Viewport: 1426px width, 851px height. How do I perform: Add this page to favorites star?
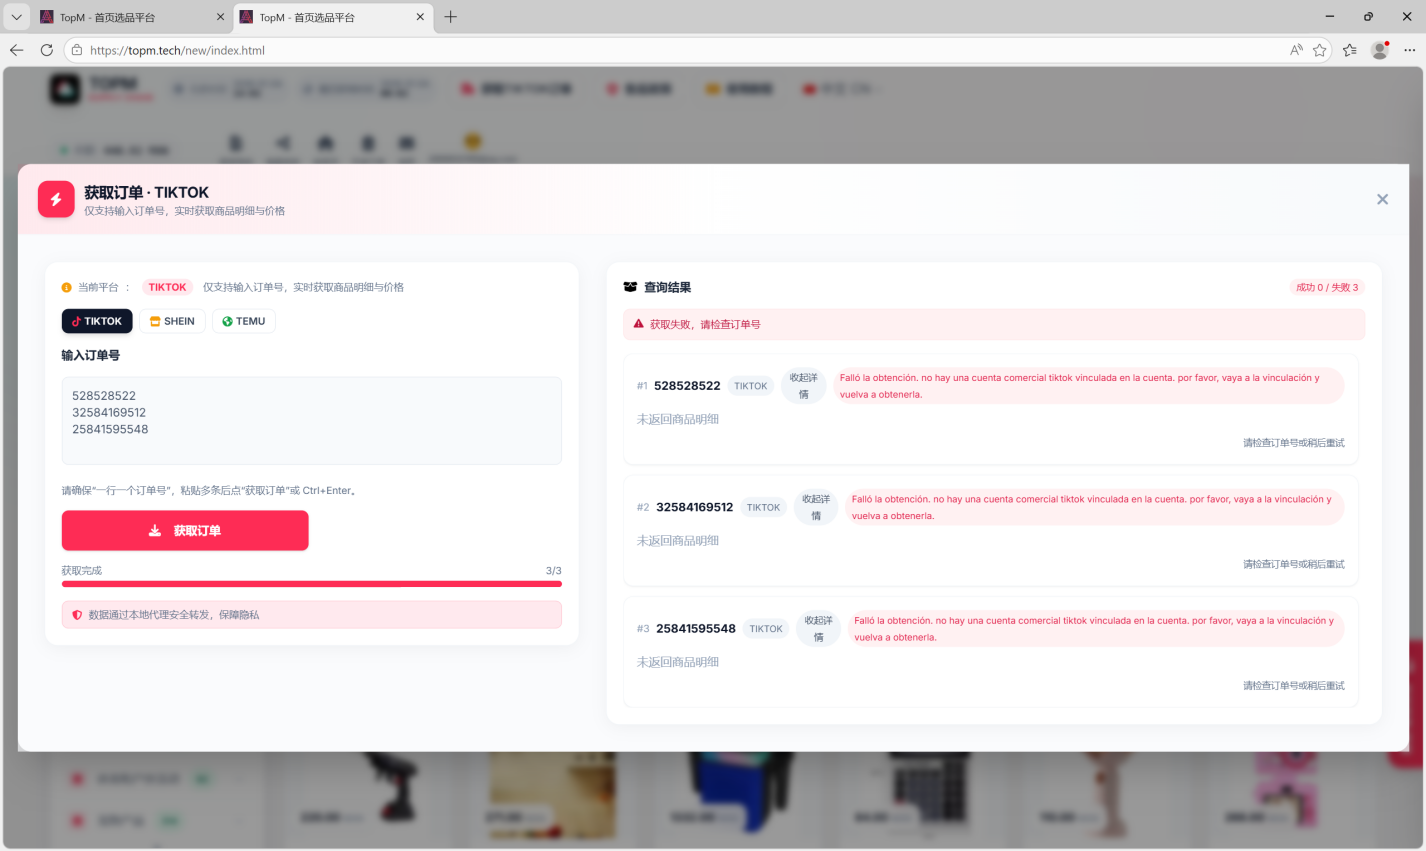coord(1320,50)
